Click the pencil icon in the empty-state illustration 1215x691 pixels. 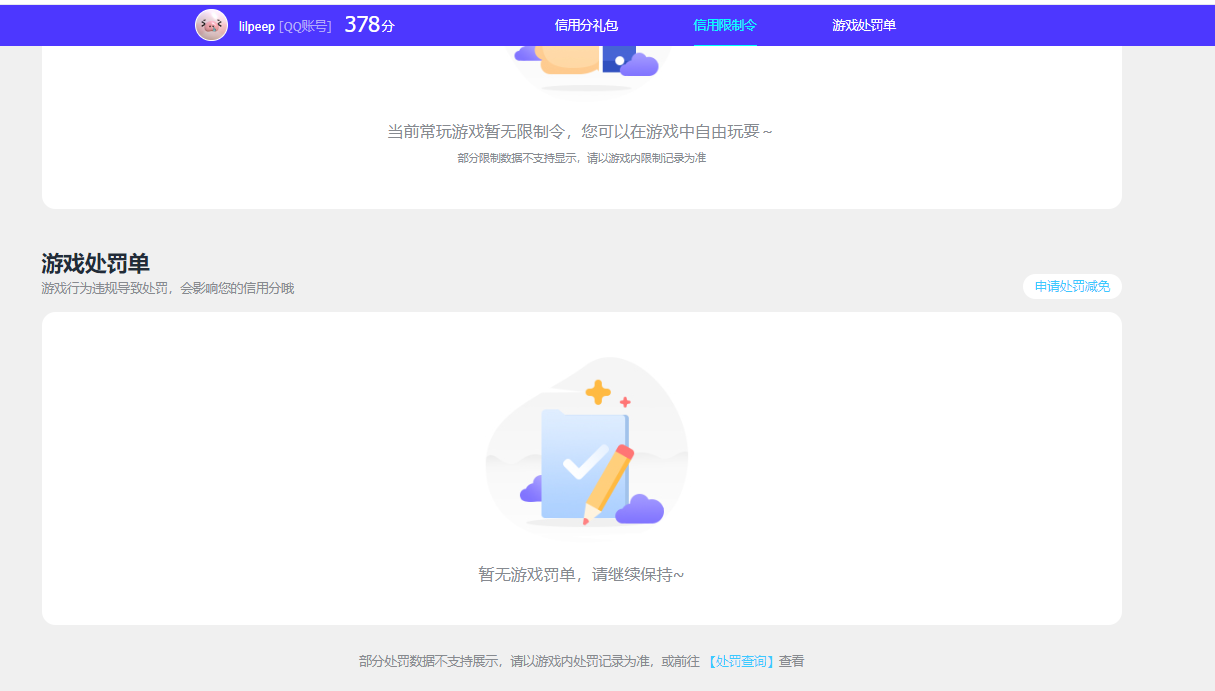[x=609, y=480]
